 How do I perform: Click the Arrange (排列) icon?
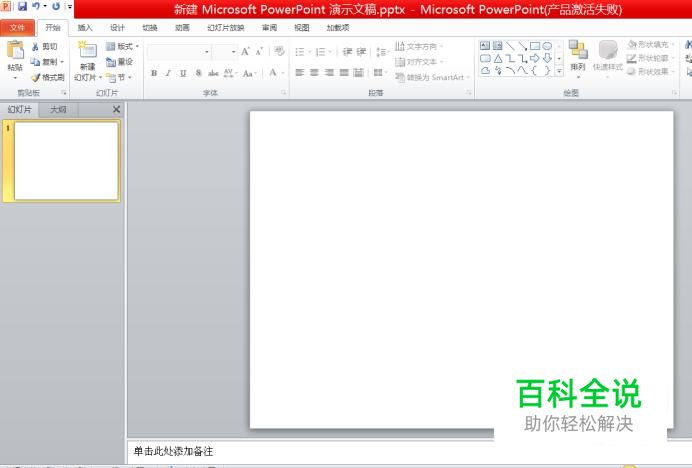[578, 55]
